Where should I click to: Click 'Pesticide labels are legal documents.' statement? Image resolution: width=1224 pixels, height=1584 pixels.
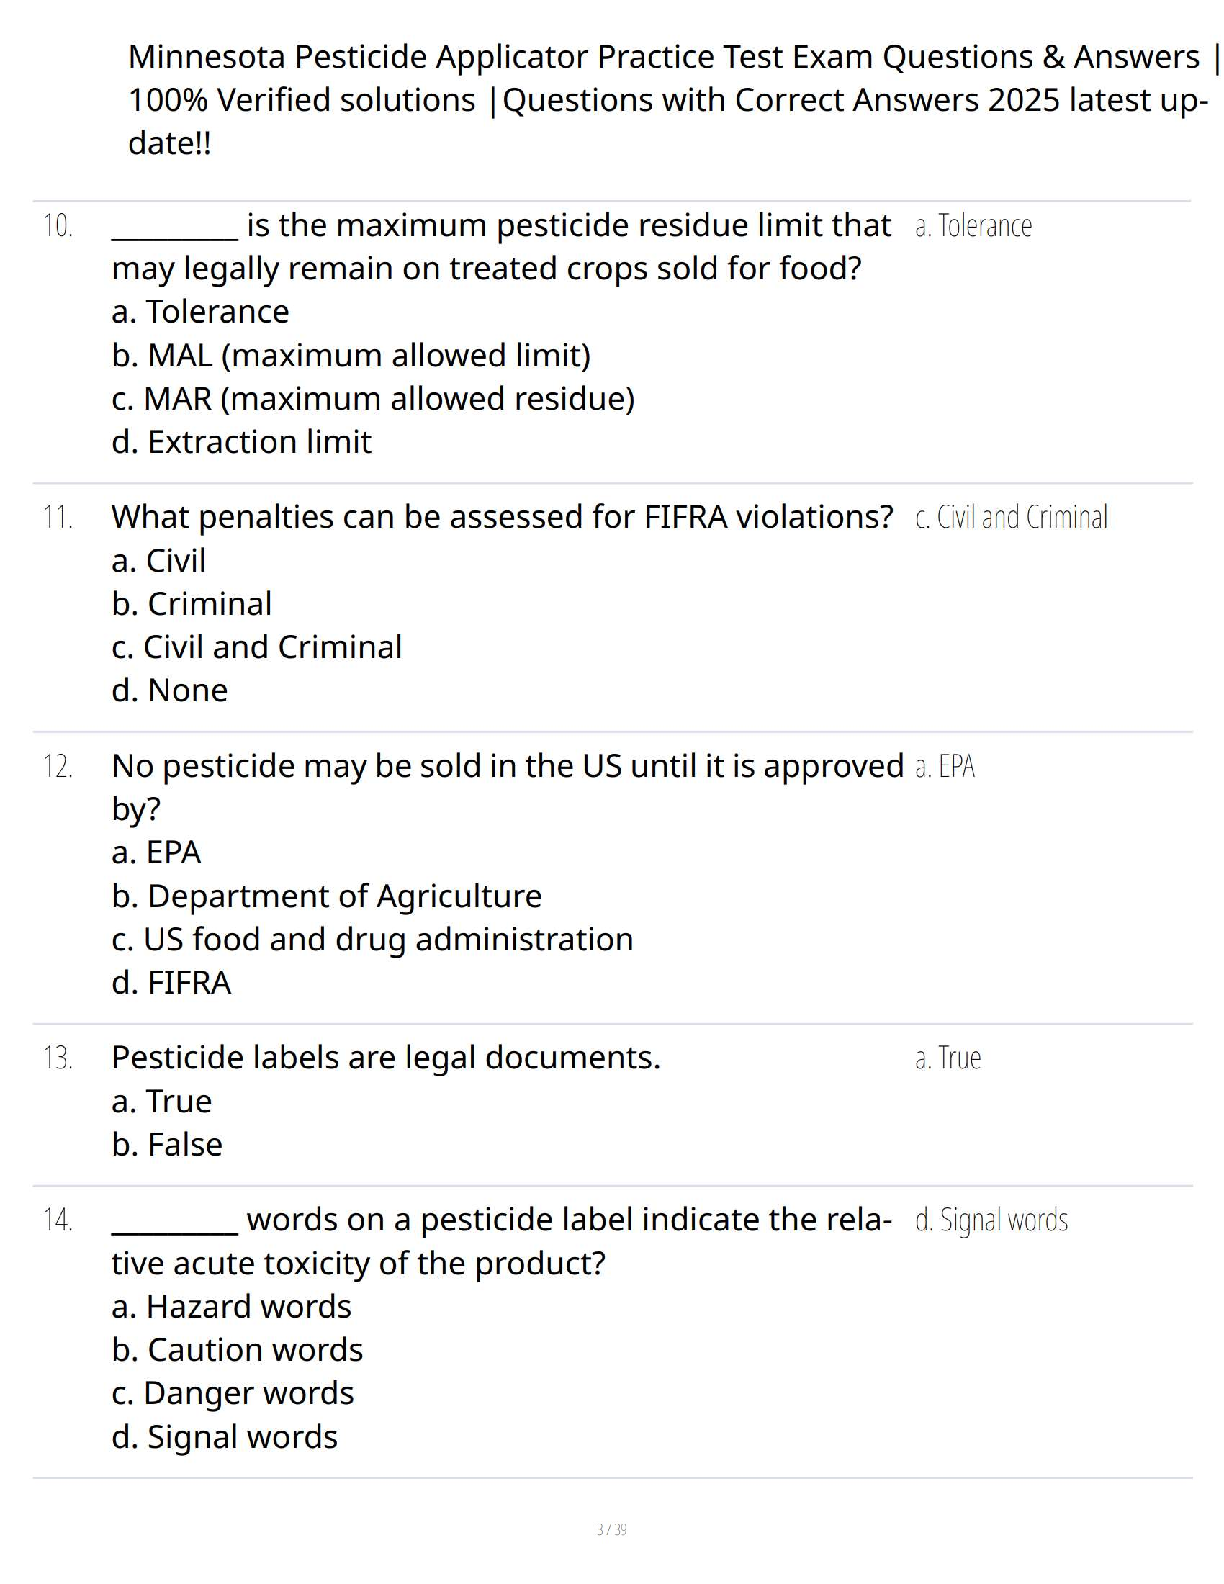[386, 1057]
